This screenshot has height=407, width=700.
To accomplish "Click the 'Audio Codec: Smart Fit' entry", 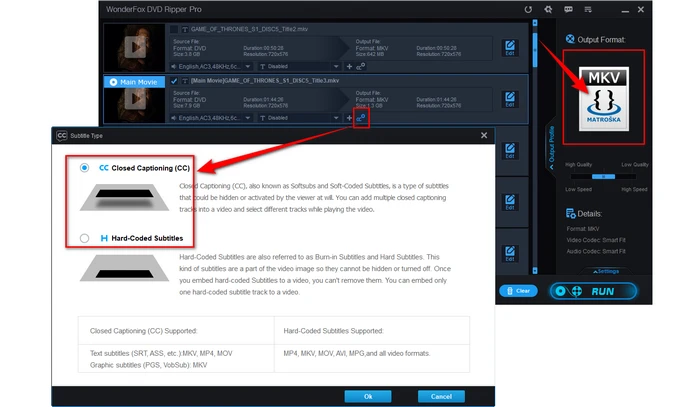I will pyautogui.click(x=596, y=251).
